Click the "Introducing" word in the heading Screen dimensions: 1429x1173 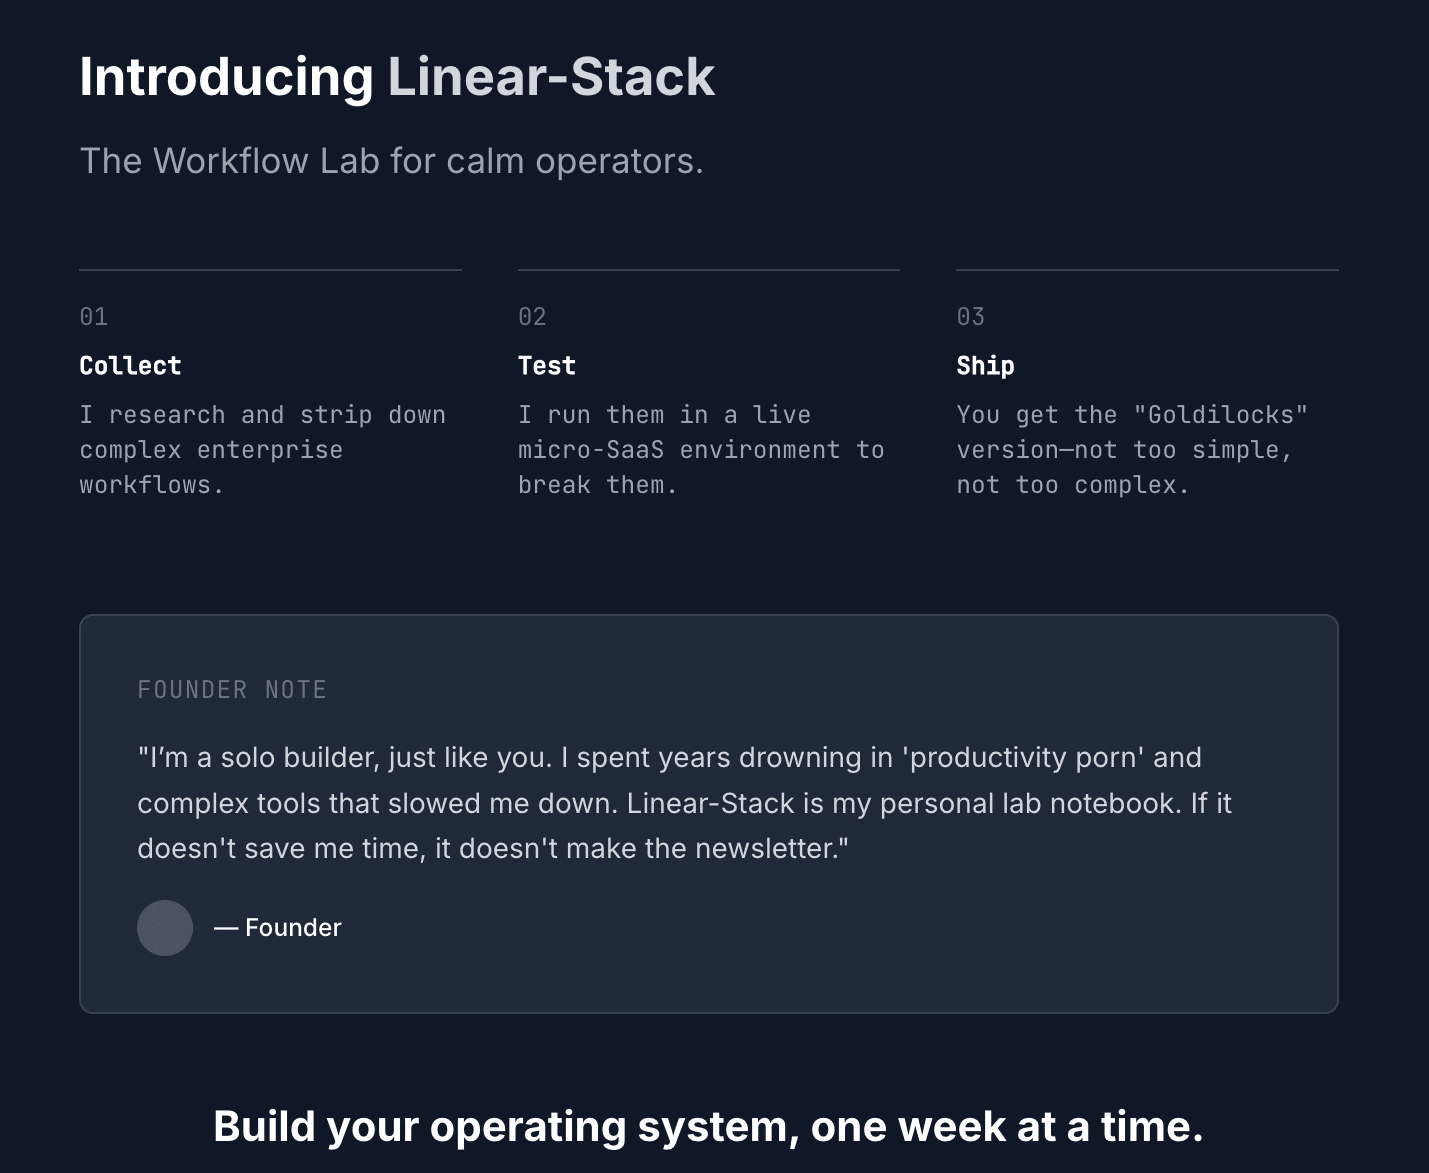coord(226,77)
